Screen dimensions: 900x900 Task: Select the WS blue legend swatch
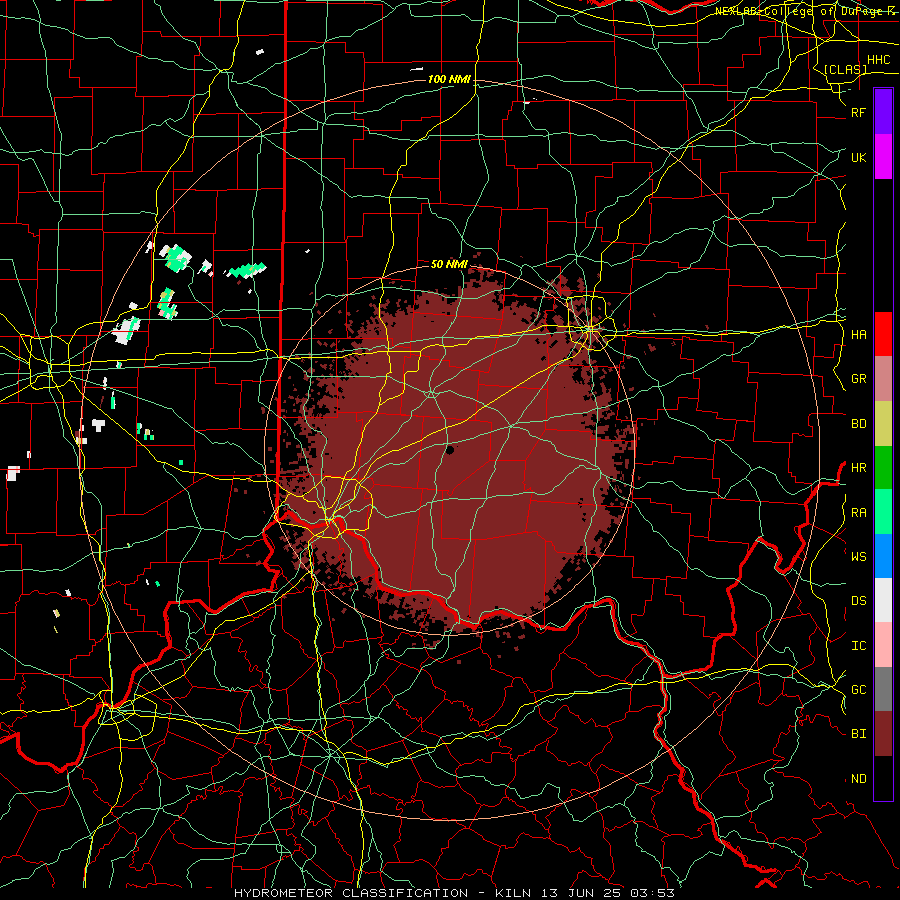coord(883,556)
